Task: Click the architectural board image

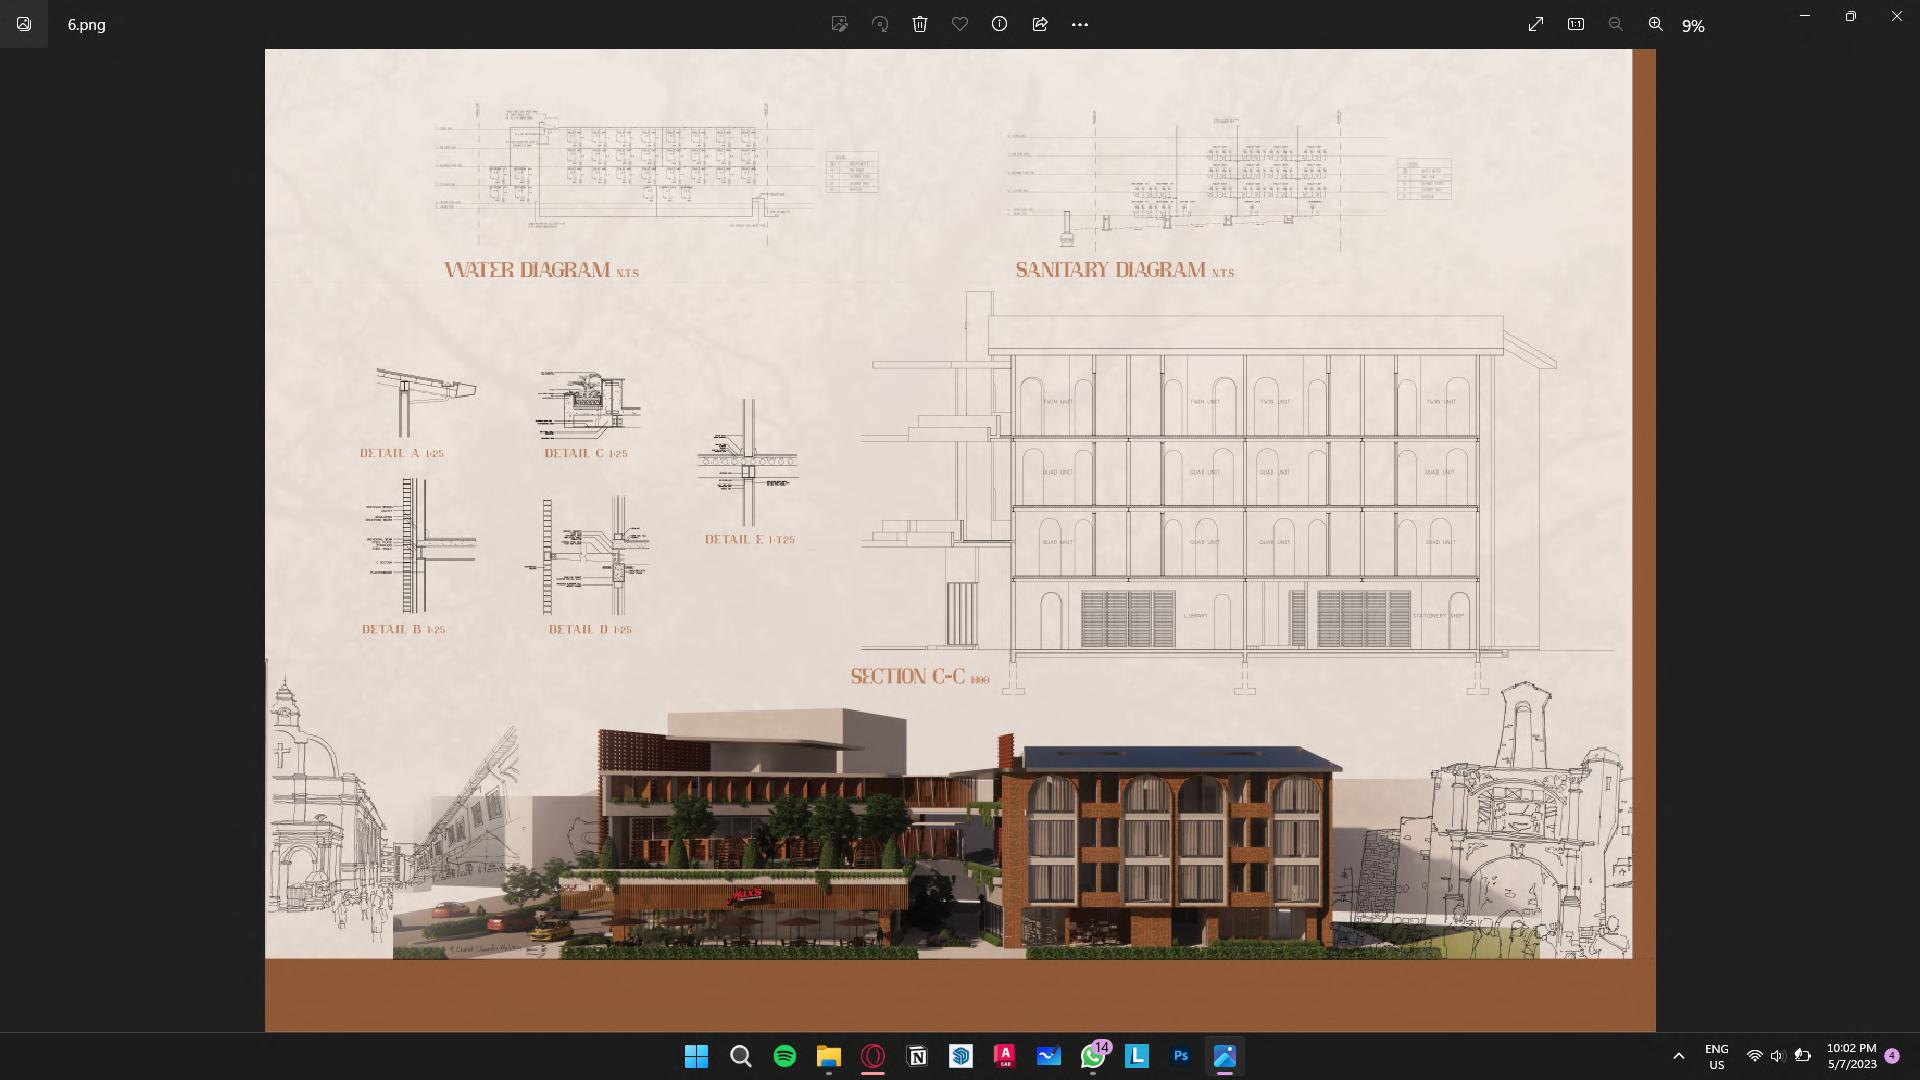Action: point(958,540)
